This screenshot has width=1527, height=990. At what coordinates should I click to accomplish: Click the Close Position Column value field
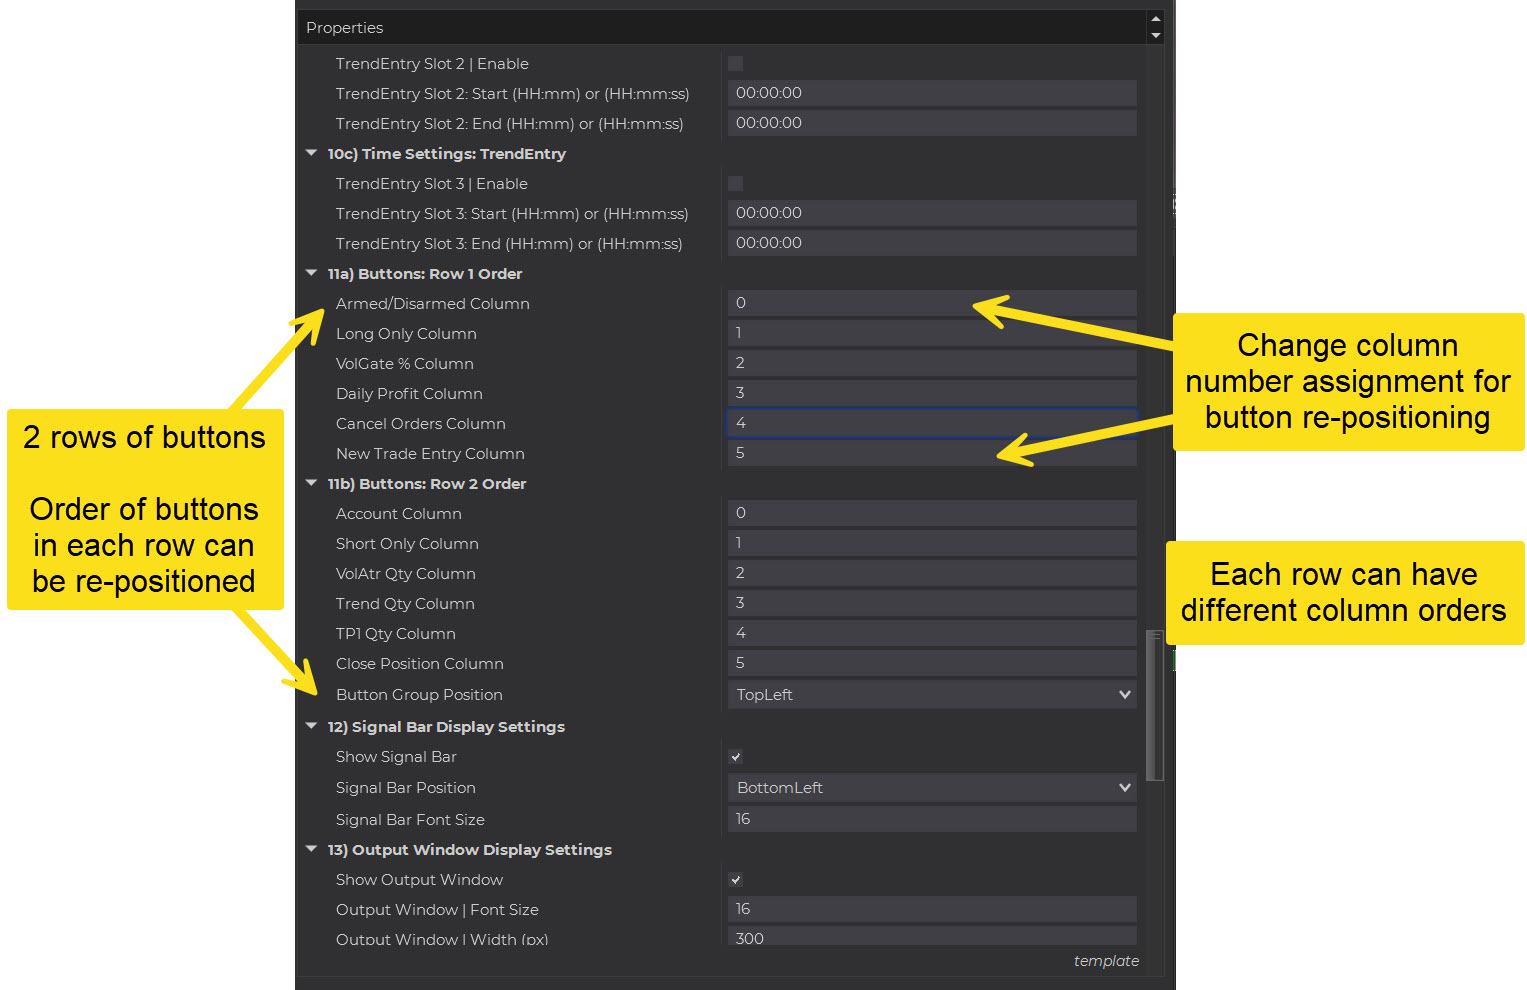[931, 663]
